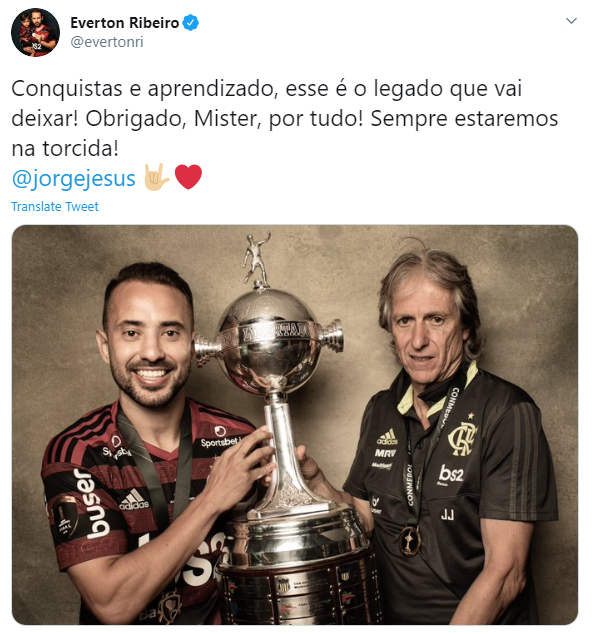592x634 pixels.
Task: Open the Everton Ribeiro display name
Action: (125, 23)
